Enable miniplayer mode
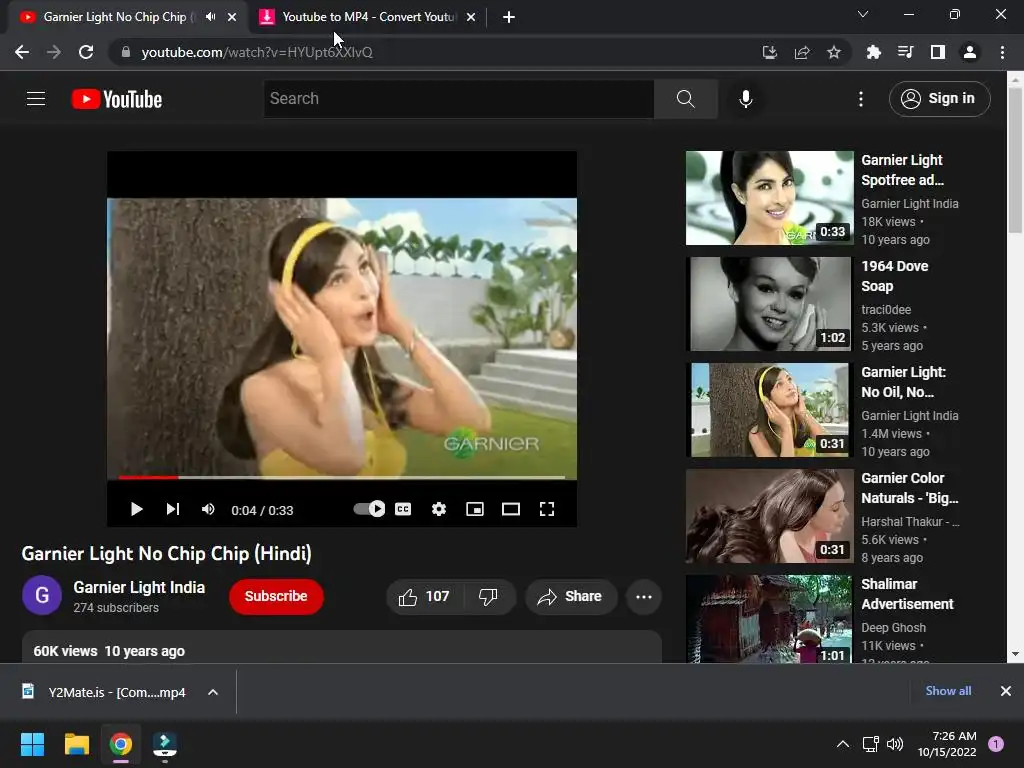 (475, 509)
